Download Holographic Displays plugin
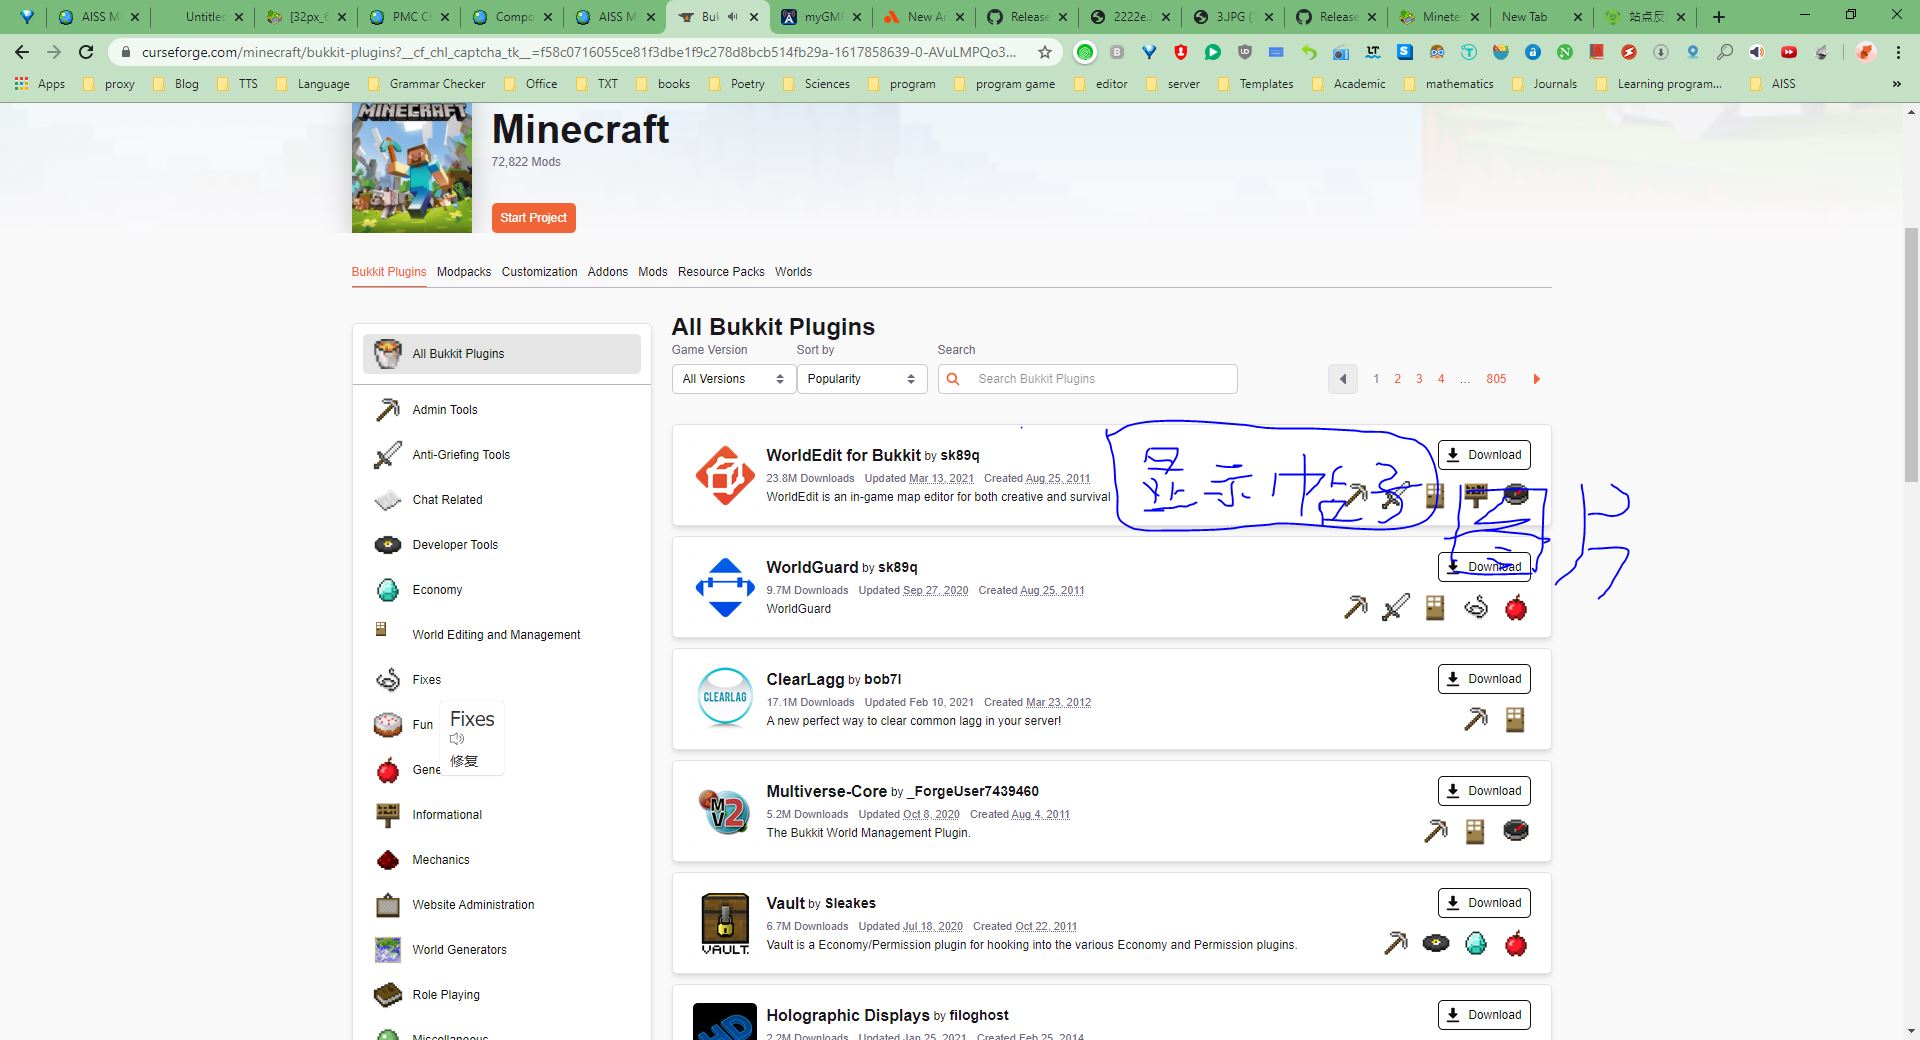The width and height of the screenshot is (1920, 1040). 1484,1015
